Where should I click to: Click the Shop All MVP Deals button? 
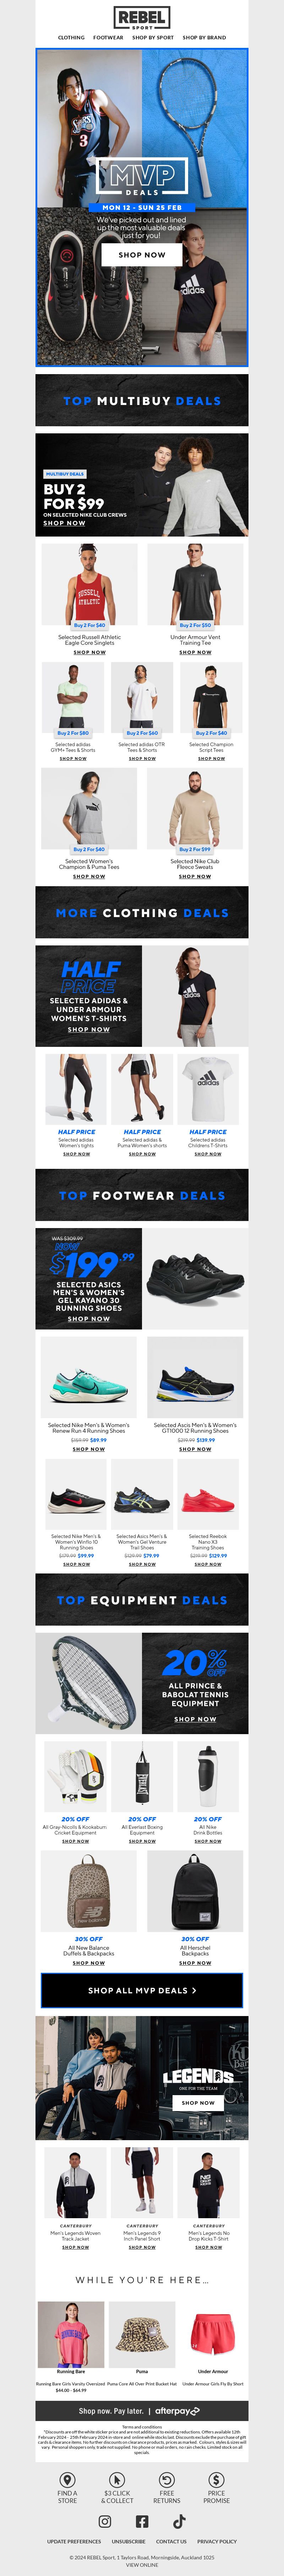click(142, 1990)
